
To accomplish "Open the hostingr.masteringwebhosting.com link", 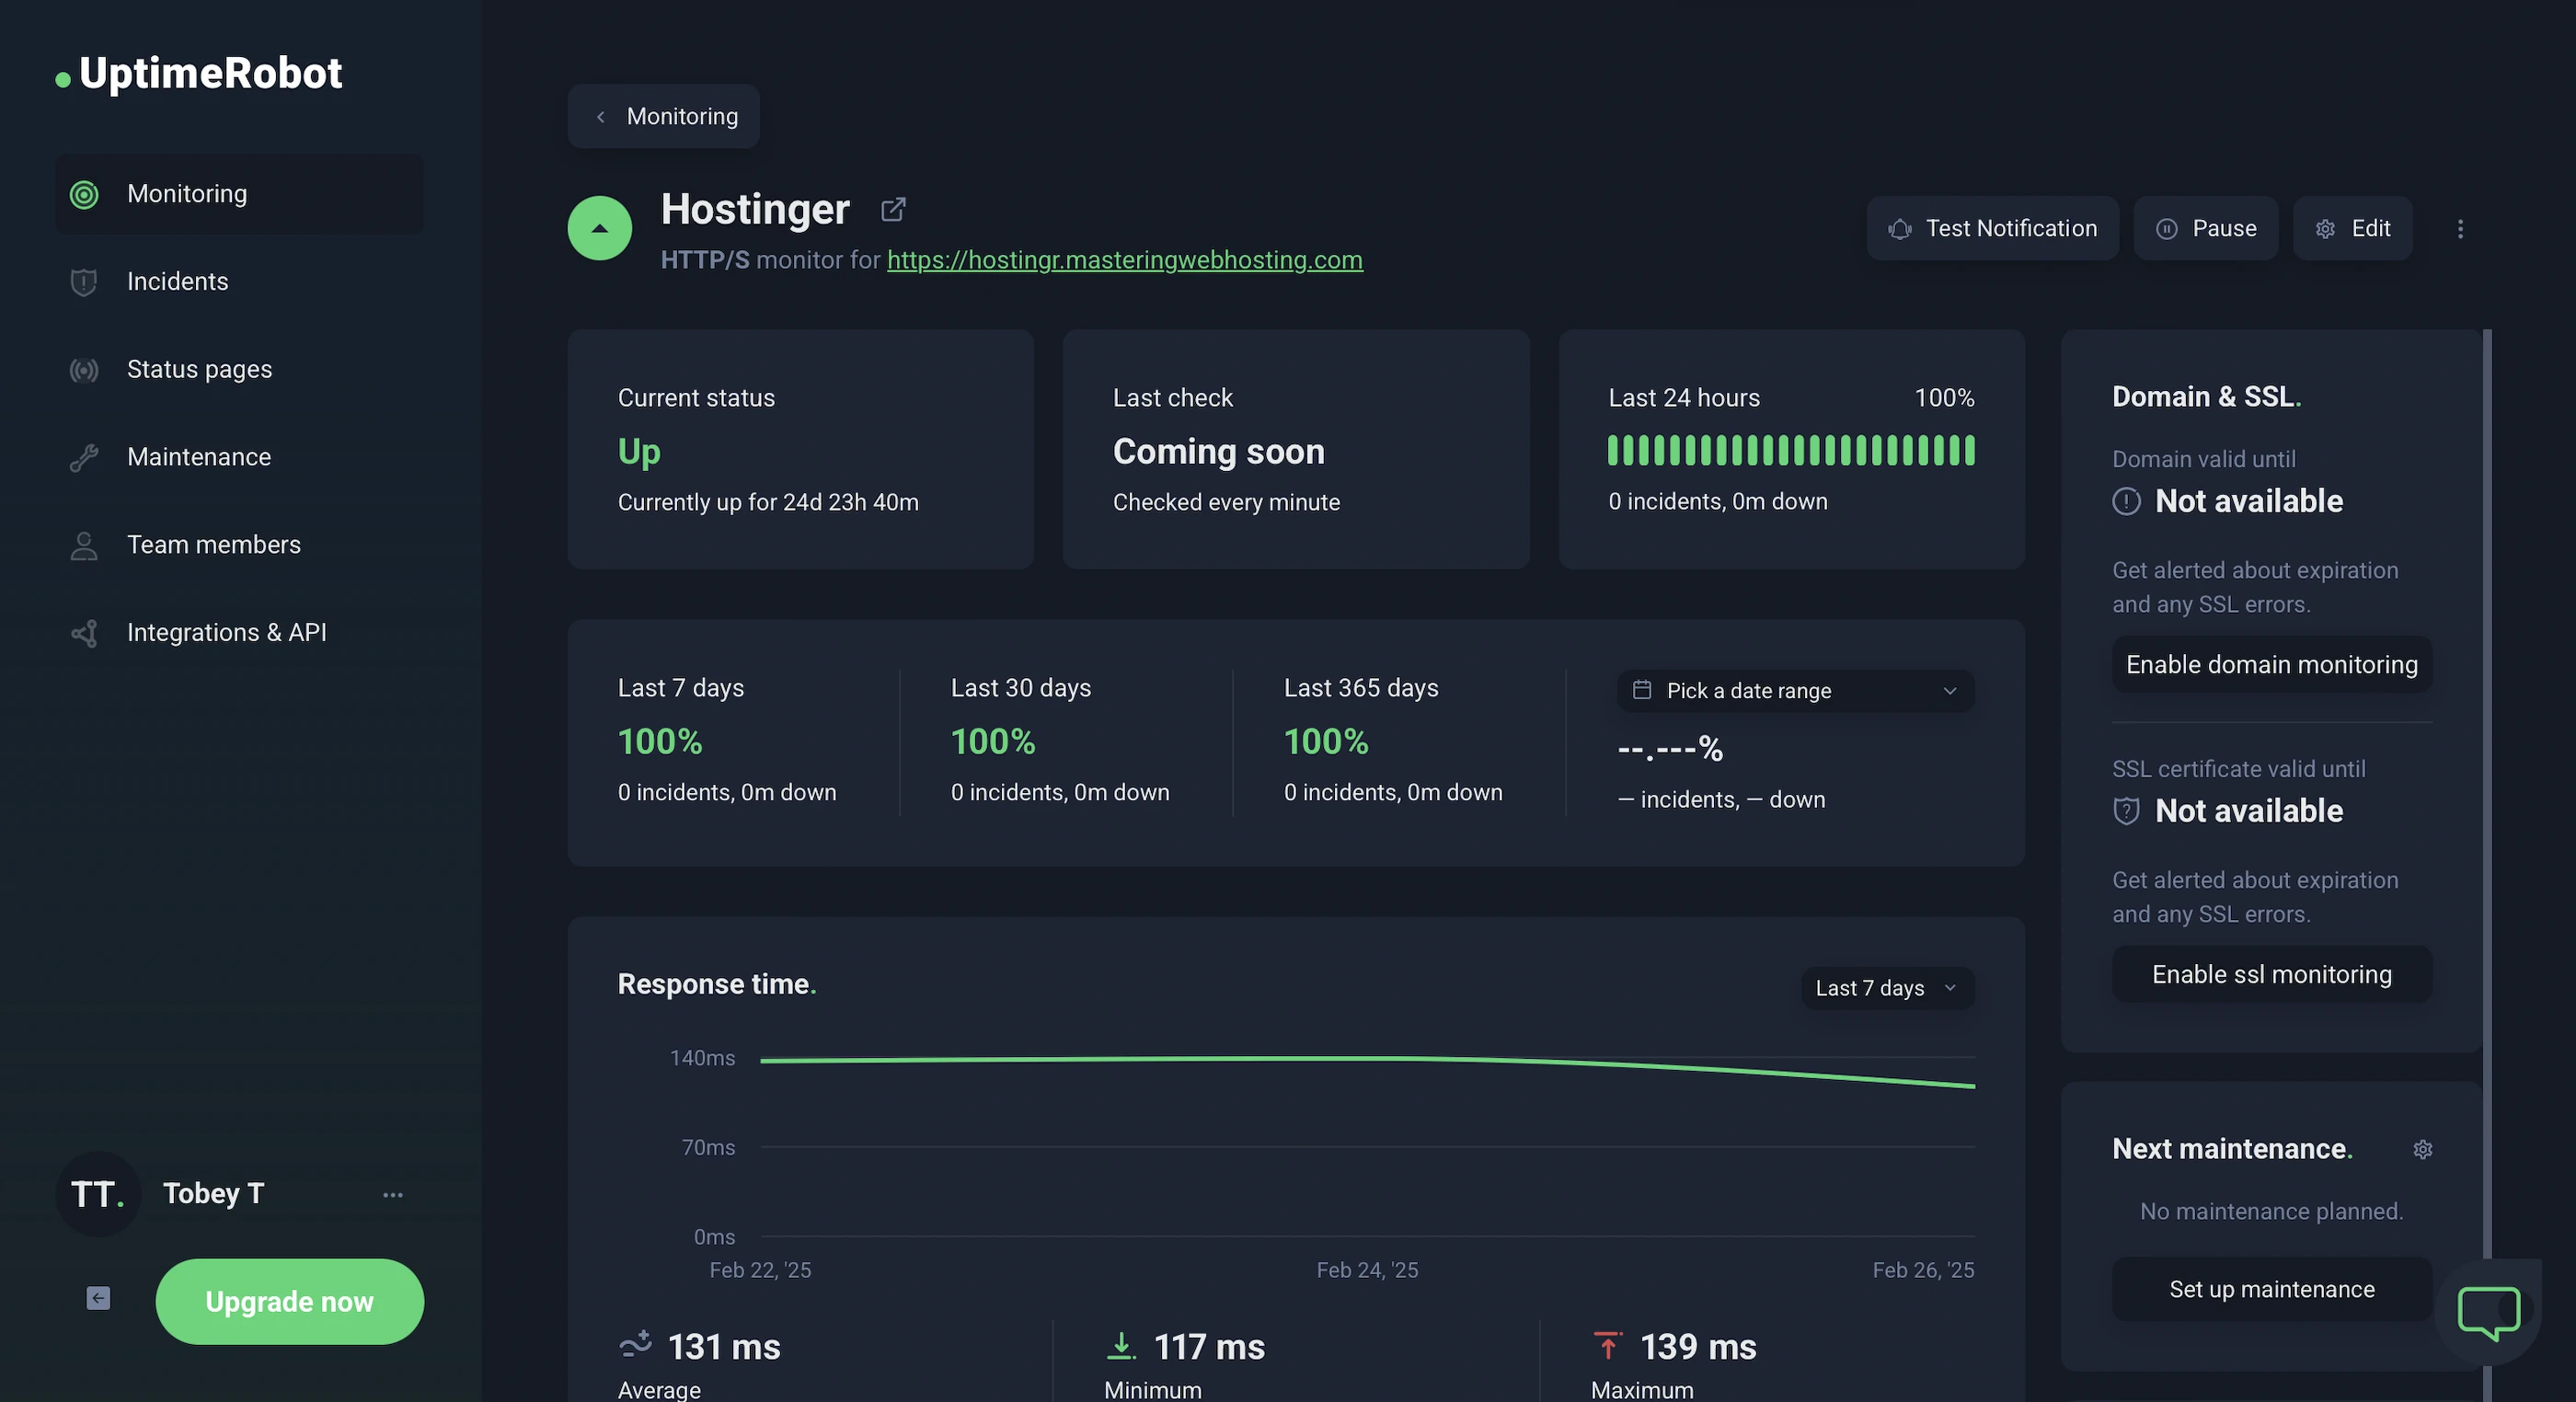I will click(x=1124, y=260).
